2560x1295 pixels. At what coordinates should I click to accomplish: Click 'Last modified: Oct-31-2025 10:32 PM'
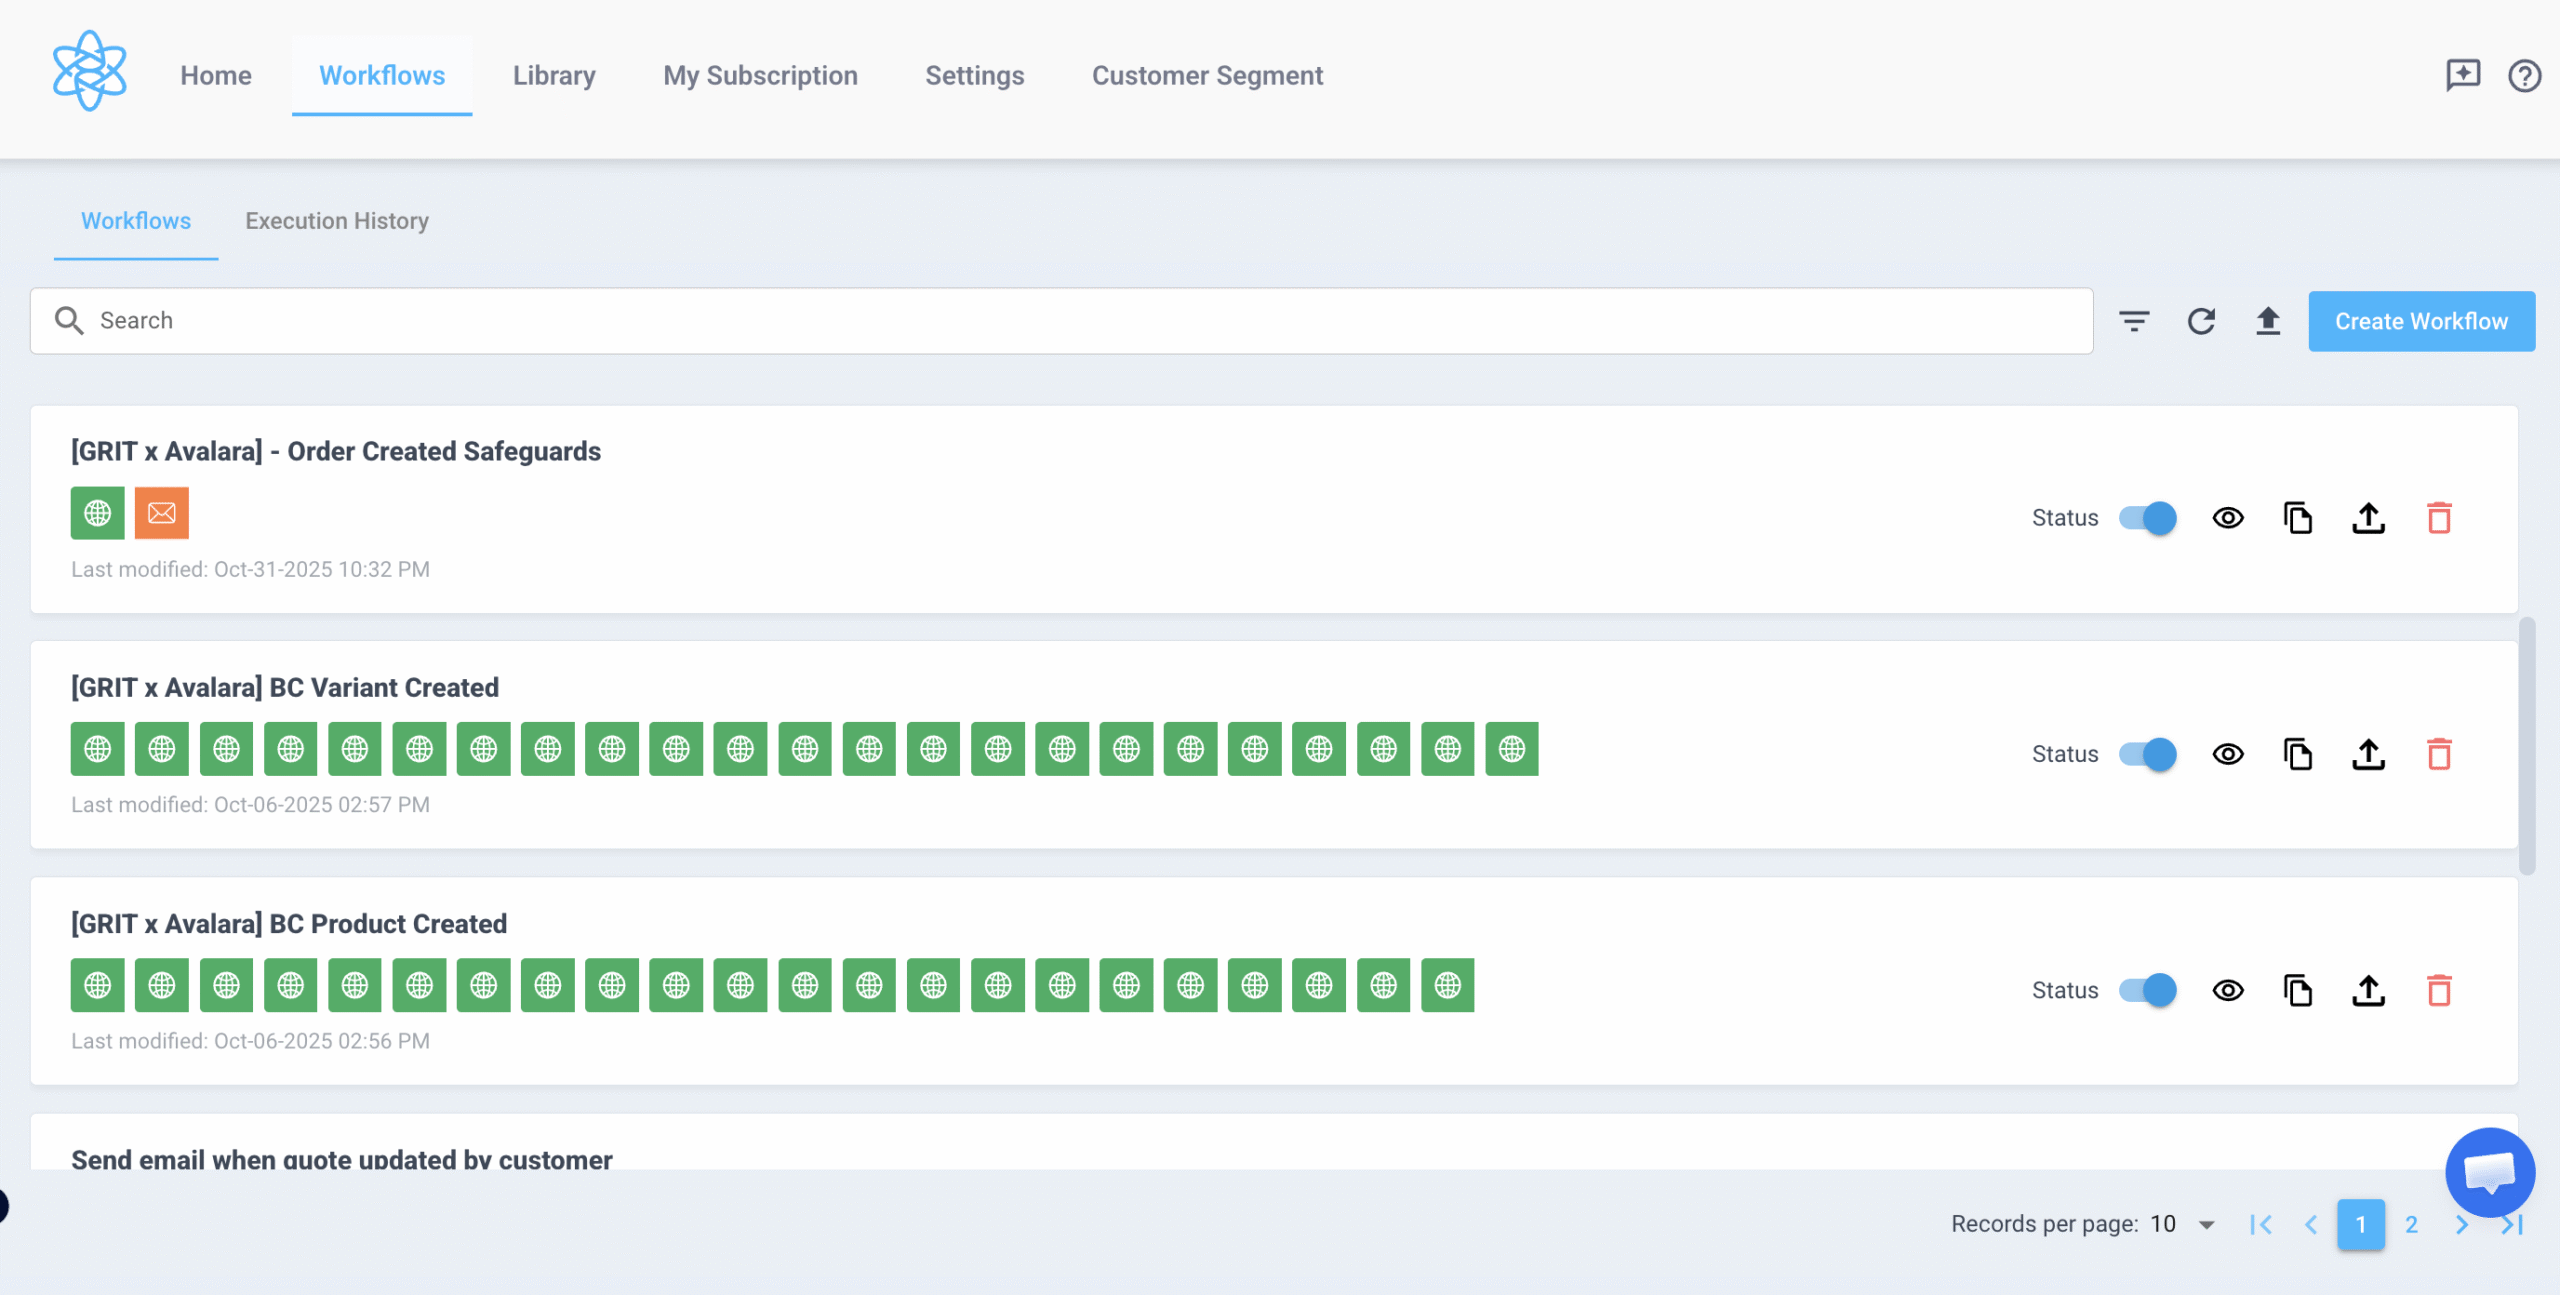tap(250, 569)
